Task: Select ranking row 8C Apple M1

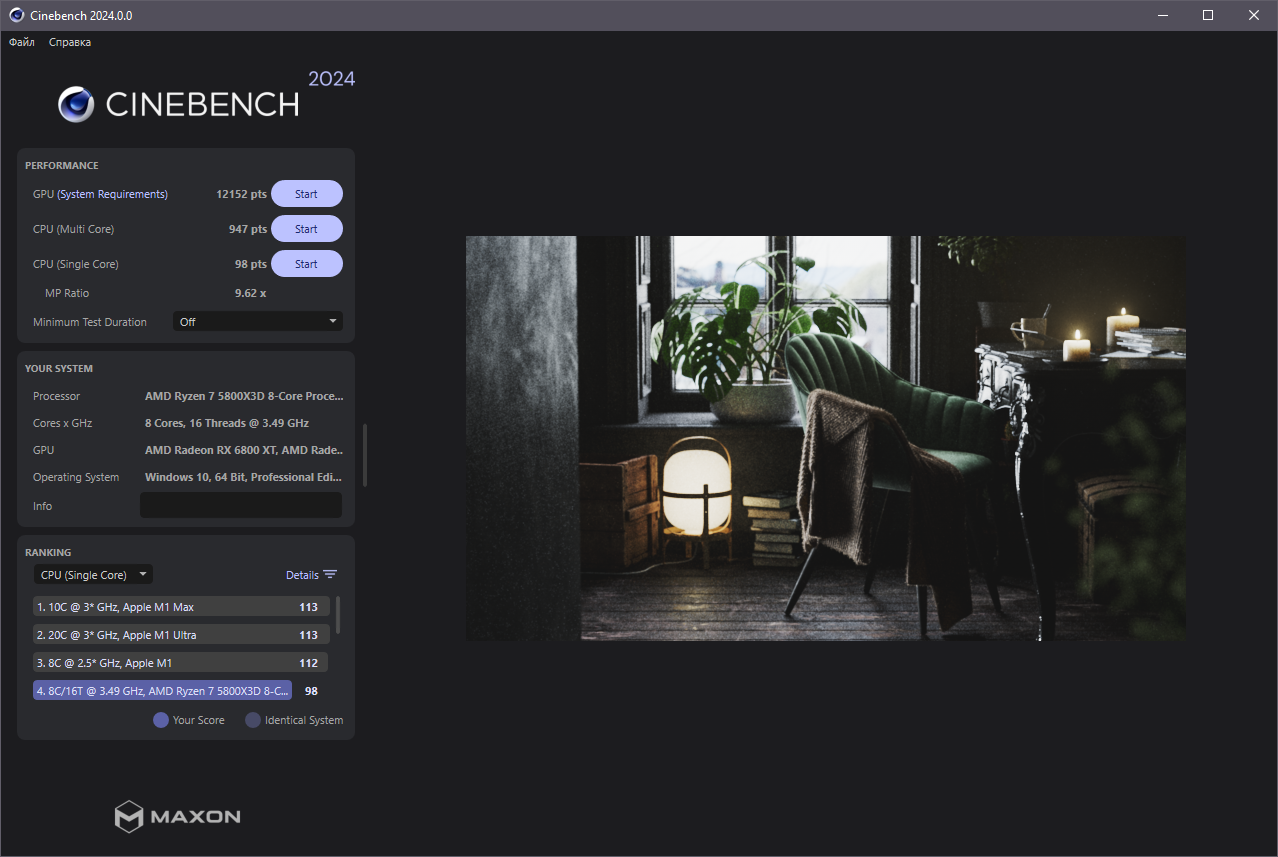Action: 181,663
